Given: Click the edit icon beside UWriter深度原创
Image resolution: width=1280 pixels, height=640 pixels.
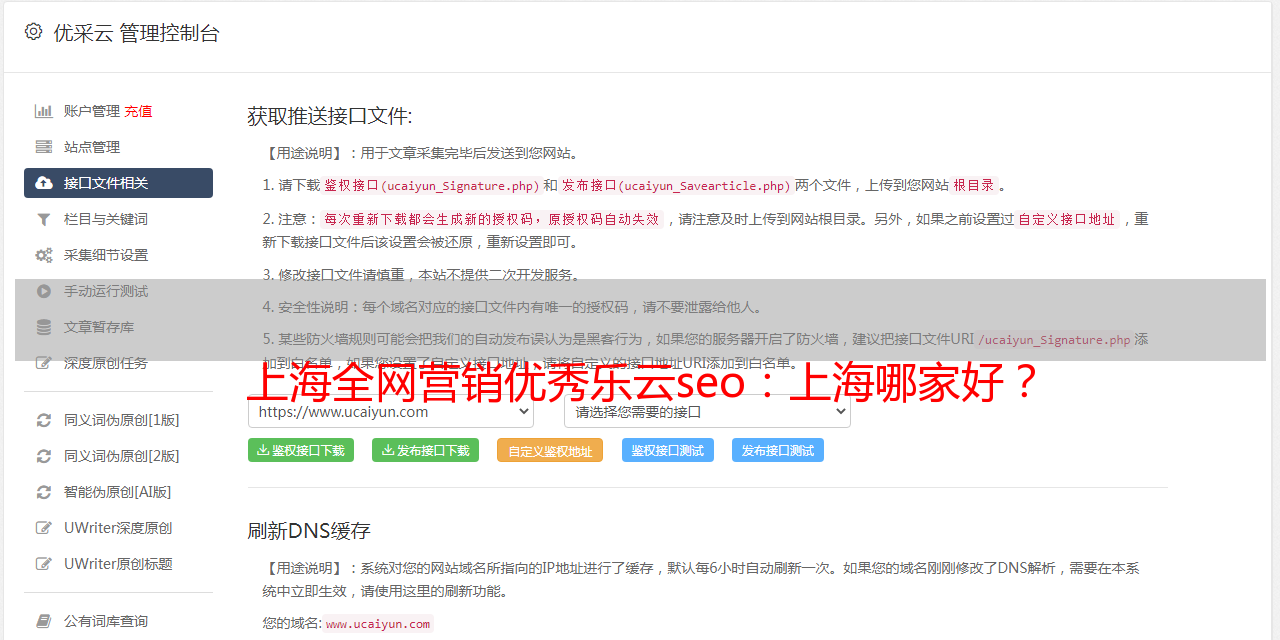Looking at the screenshot, I should (44, 528).
